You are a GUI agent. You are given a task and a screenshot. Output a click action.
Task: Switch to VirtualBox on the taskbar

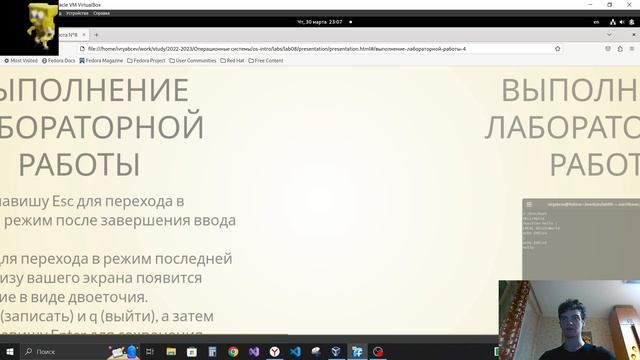(x=336, y=351)
